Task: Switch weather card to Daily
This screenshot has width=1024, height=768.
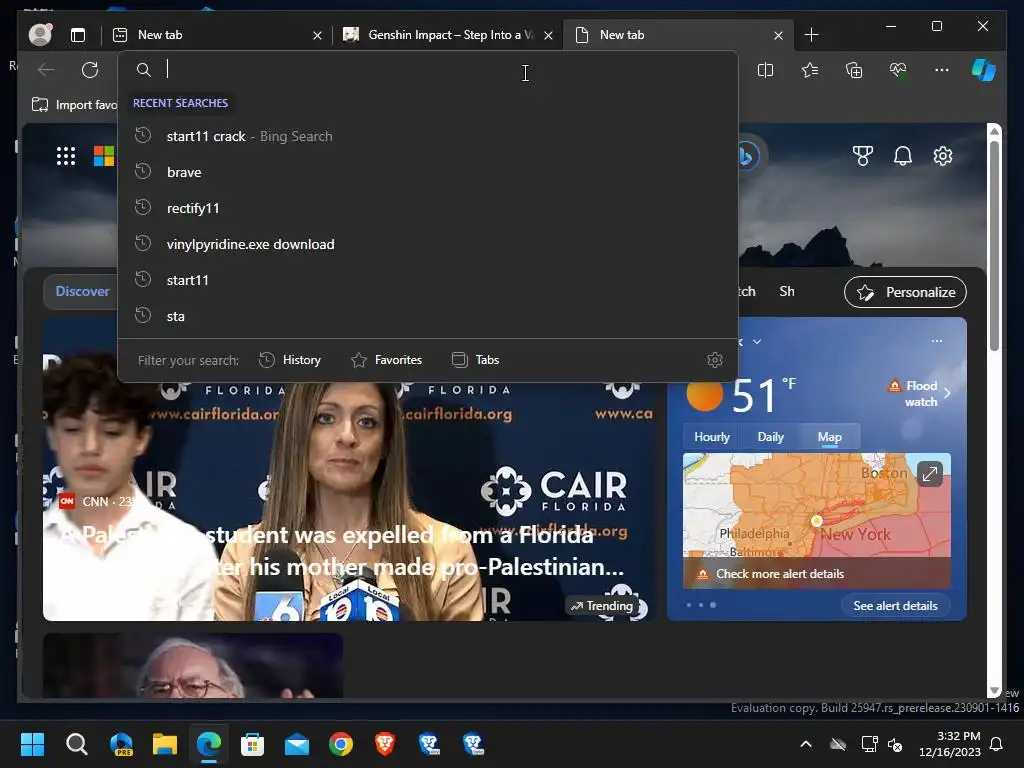Action: [x=771, y=437]
